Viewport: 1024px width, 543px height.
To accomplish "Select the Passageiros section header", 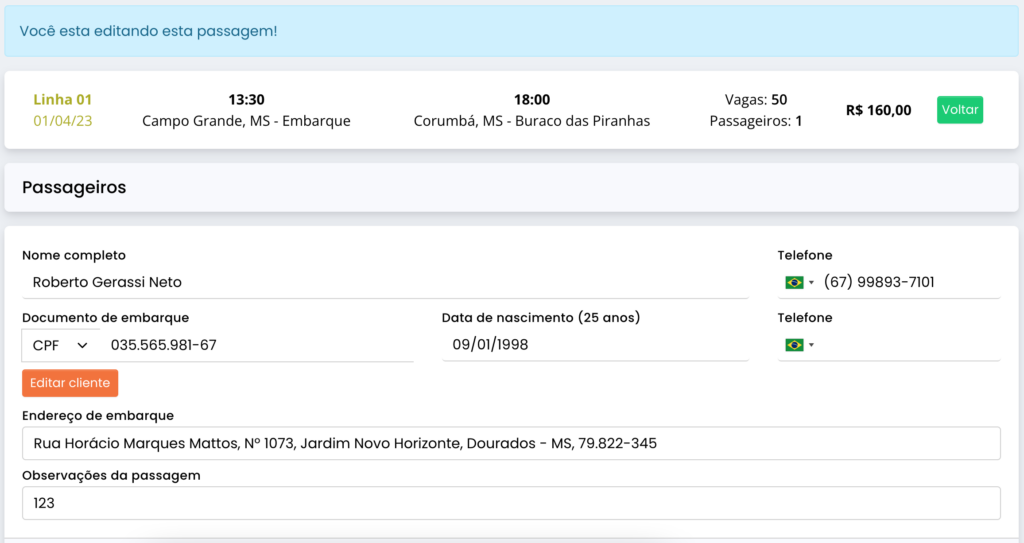I will pyautogui.click(x=74, y=188).
